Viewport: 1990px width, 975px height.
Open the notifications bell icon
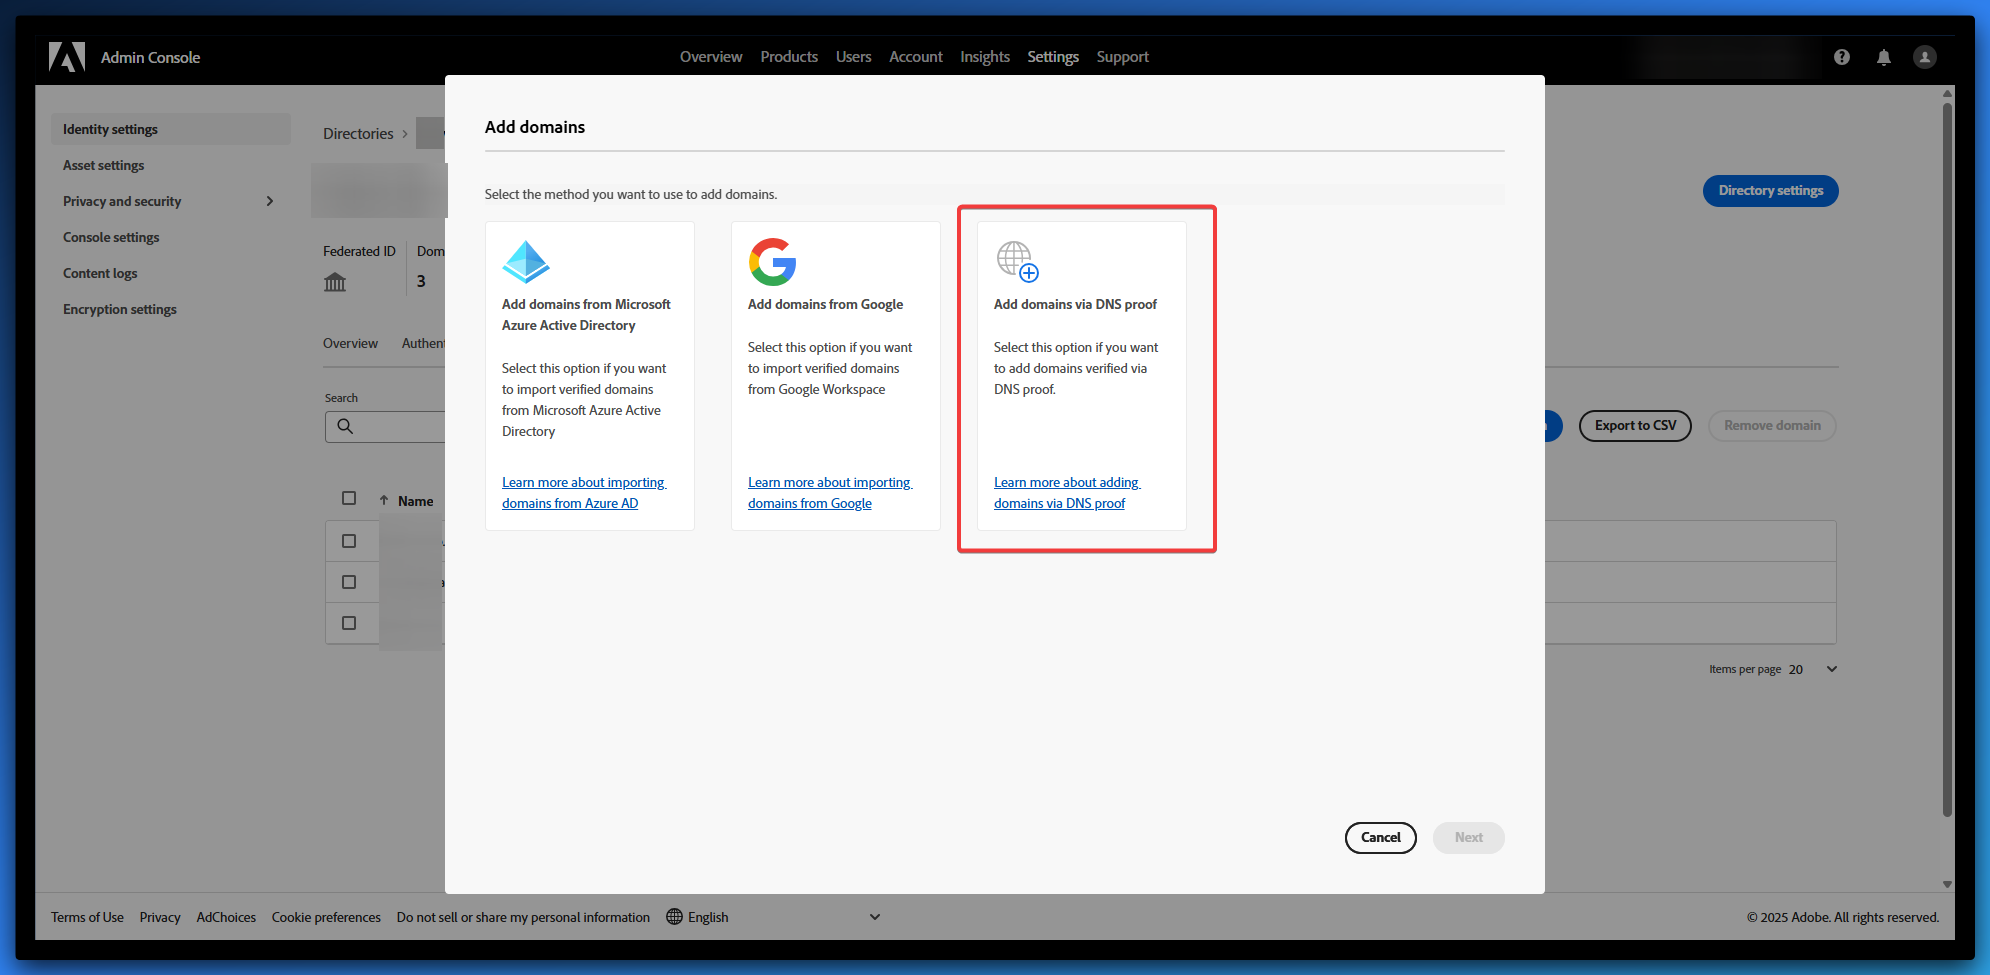1884,57
